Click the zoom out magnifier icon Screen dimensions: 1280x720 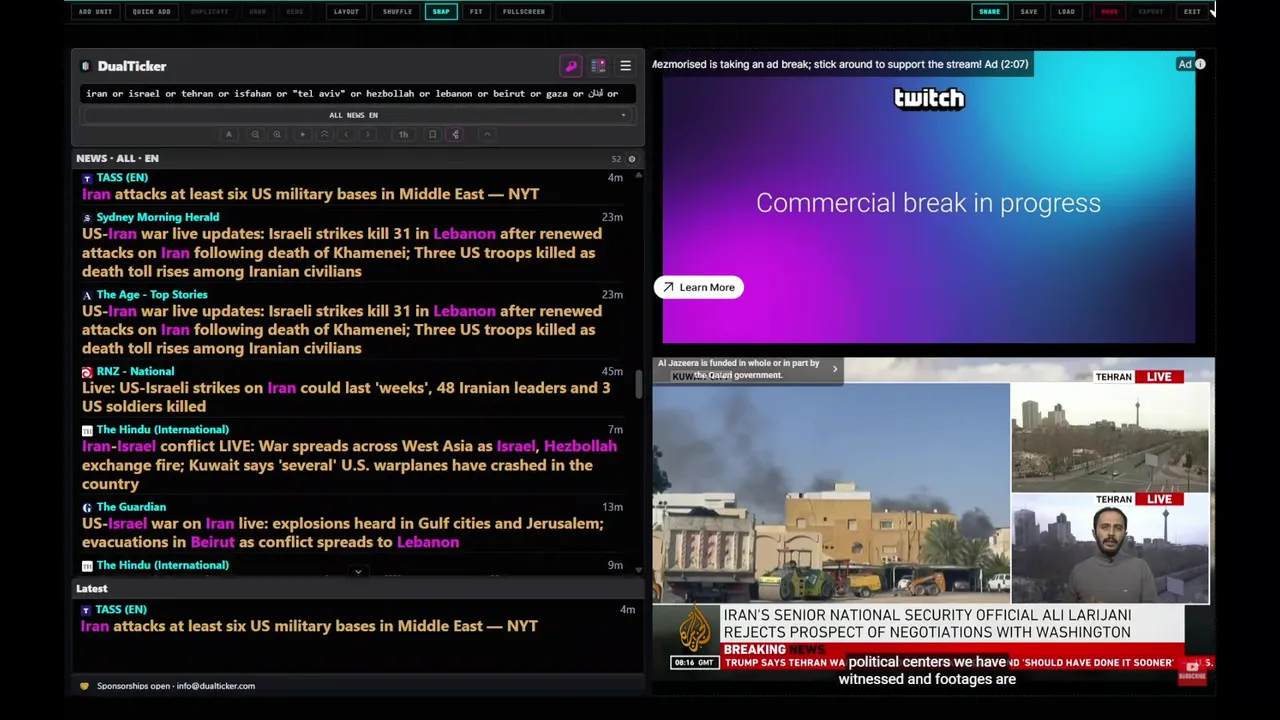[x=255, y=134]
